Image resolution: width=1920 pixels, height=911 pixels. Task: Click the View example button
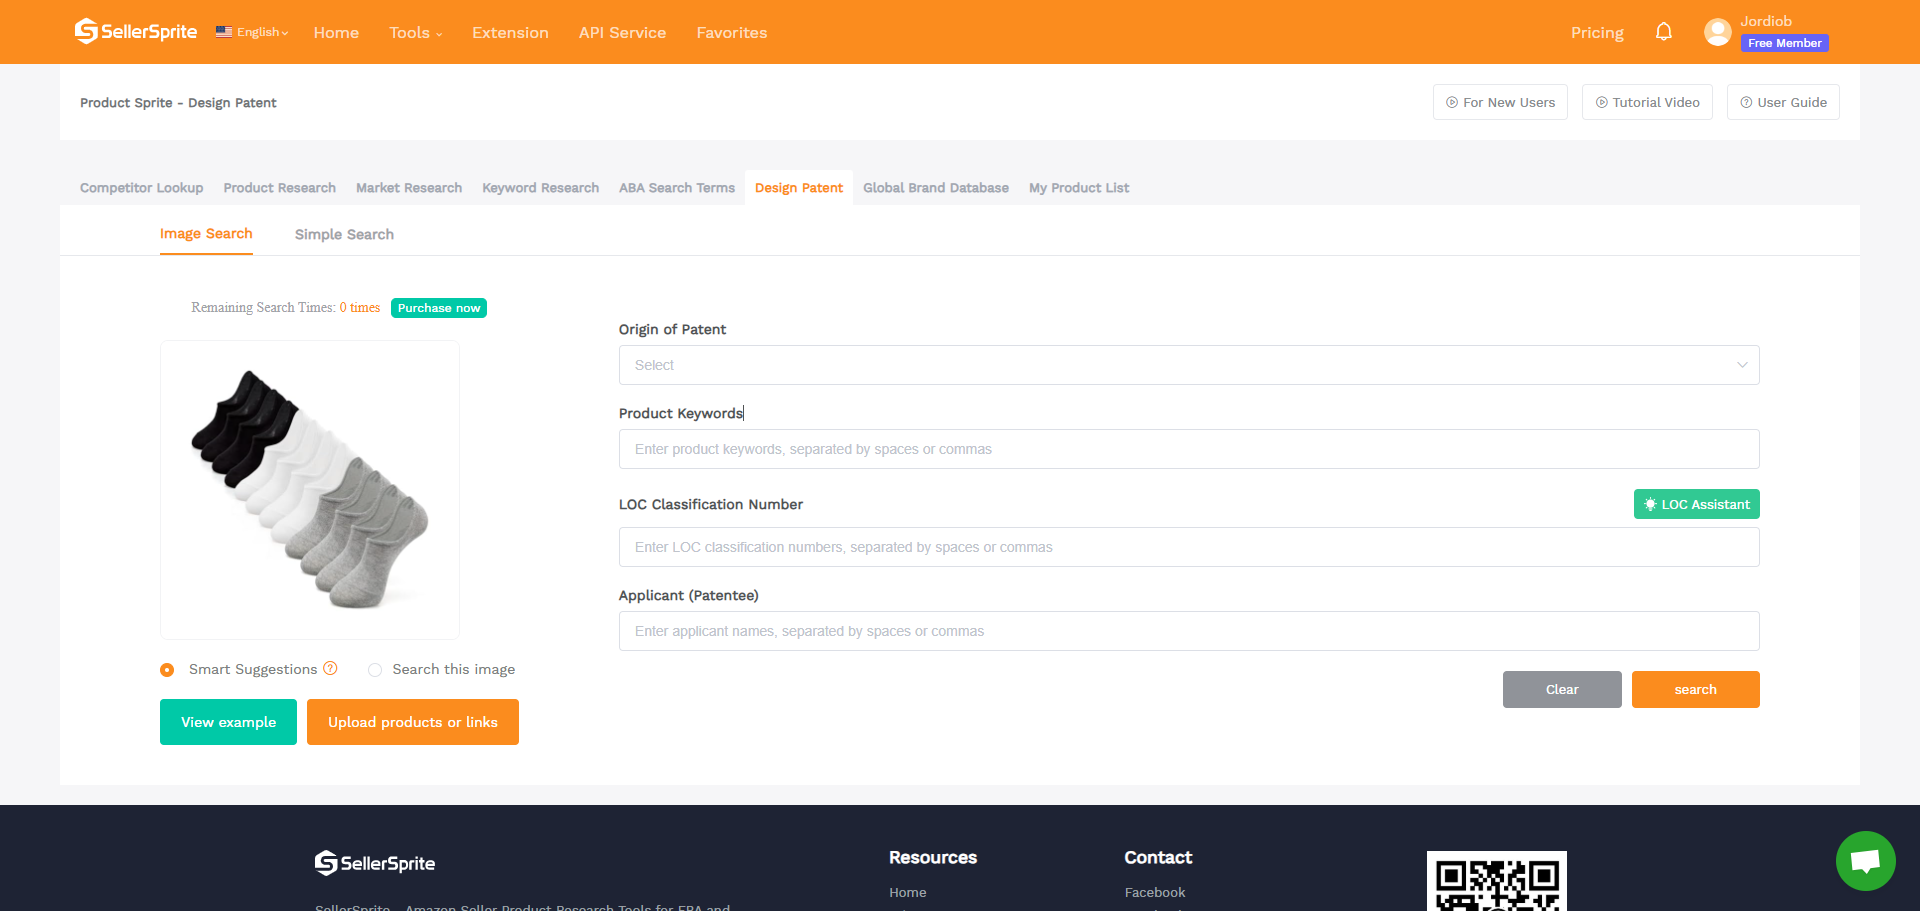[x=228, y=722]
